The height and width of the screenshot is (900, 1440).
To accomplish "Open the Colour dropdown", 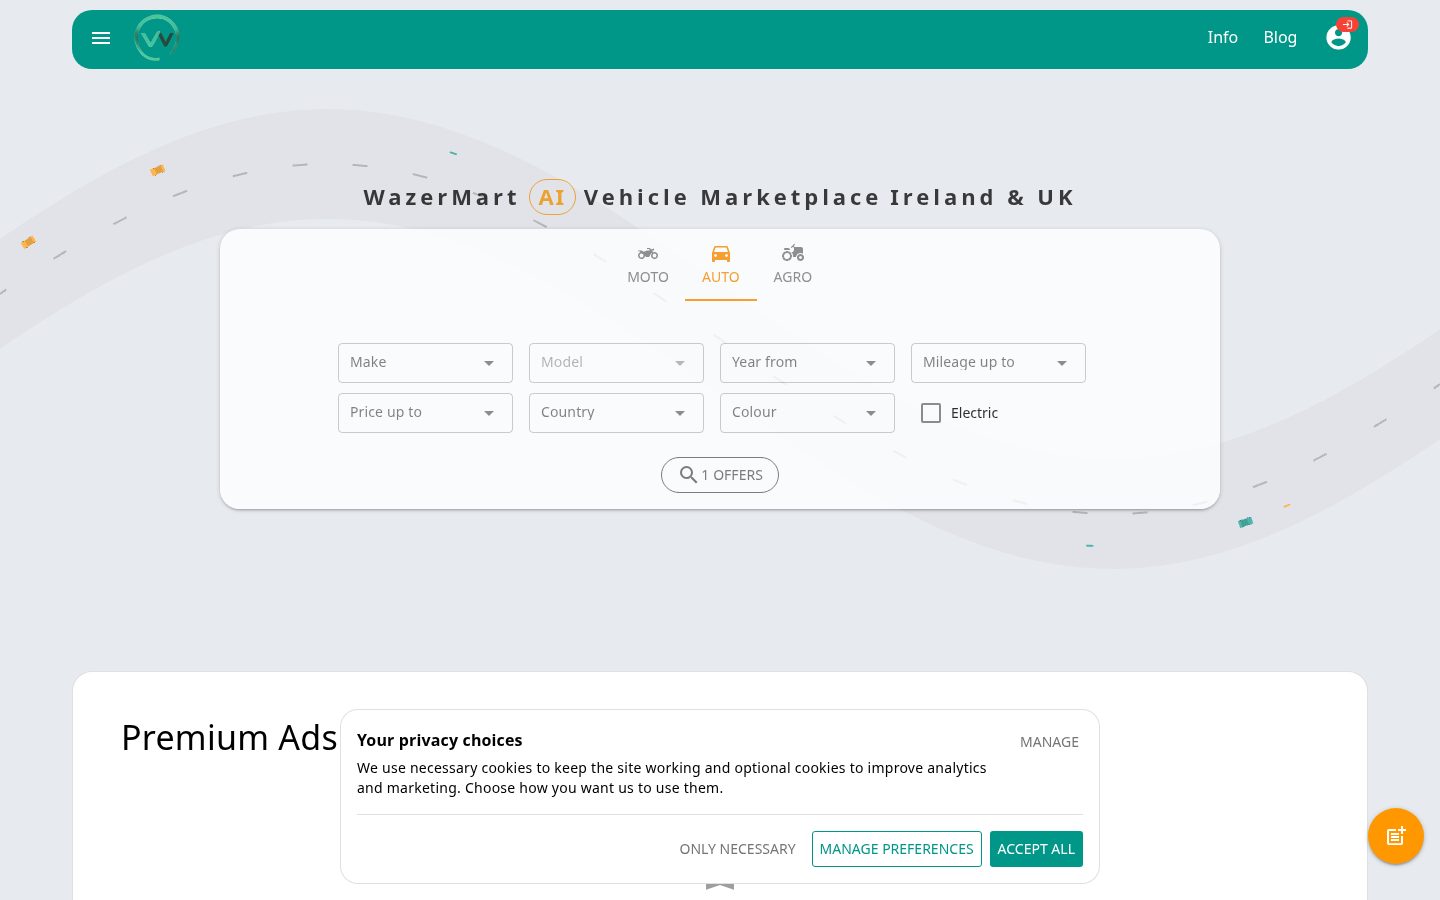I will point(807,413).
